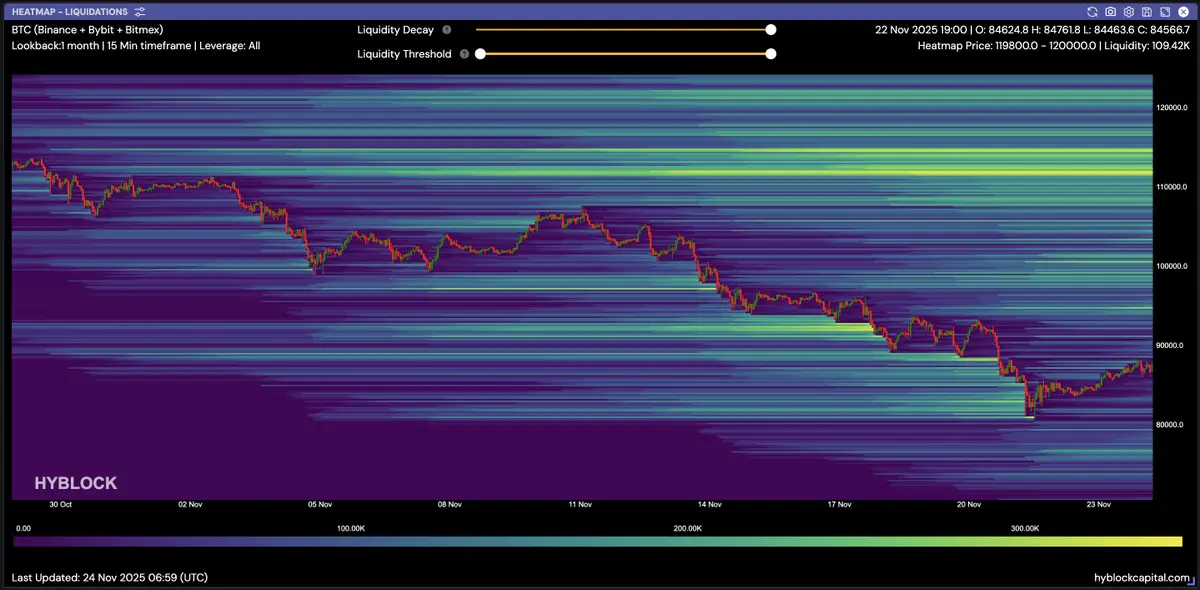Screen dimensions: 1200x590
Task: Take a chart snapshot with camera icon
Action: 1110,11
